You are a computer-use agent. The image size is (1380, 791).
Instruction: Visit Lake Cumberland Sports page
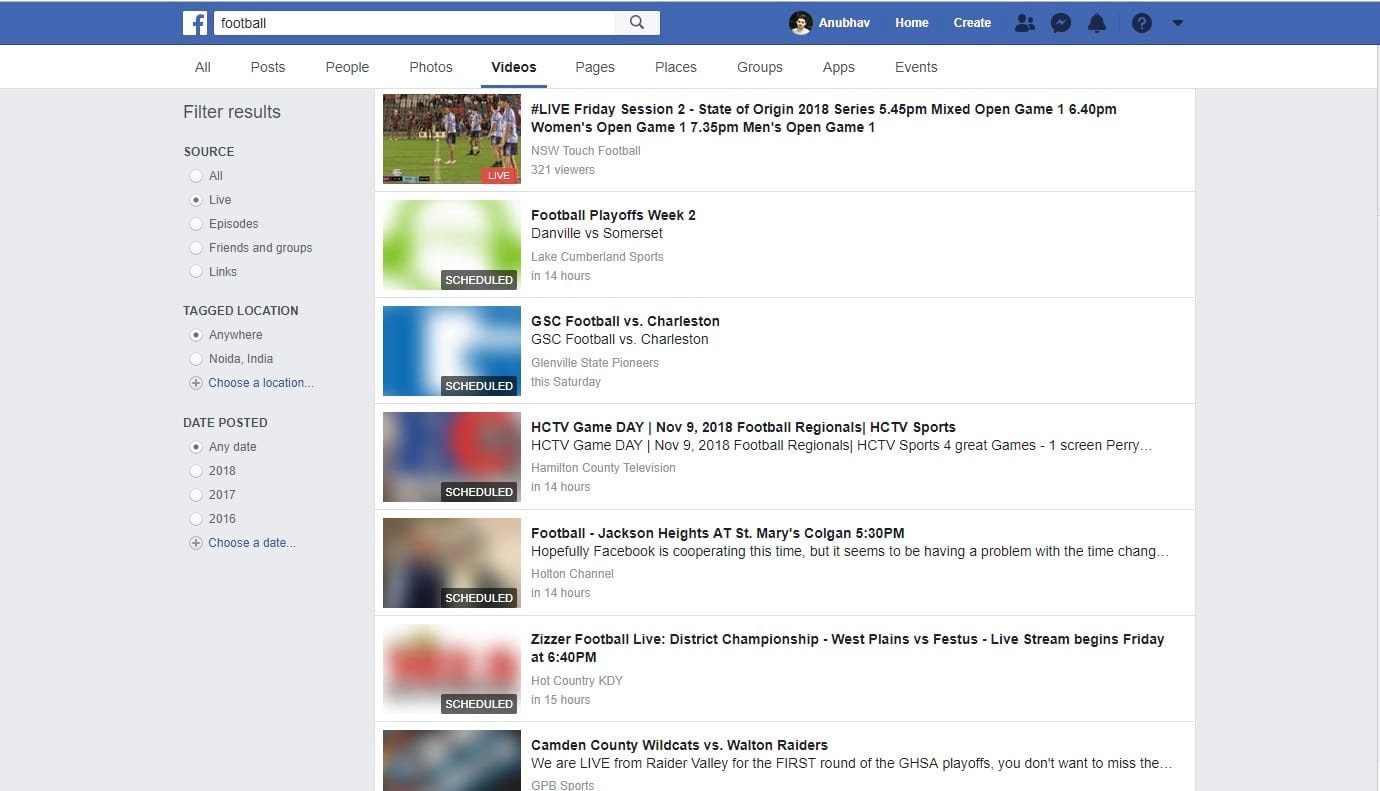click(x=597, y=257)
